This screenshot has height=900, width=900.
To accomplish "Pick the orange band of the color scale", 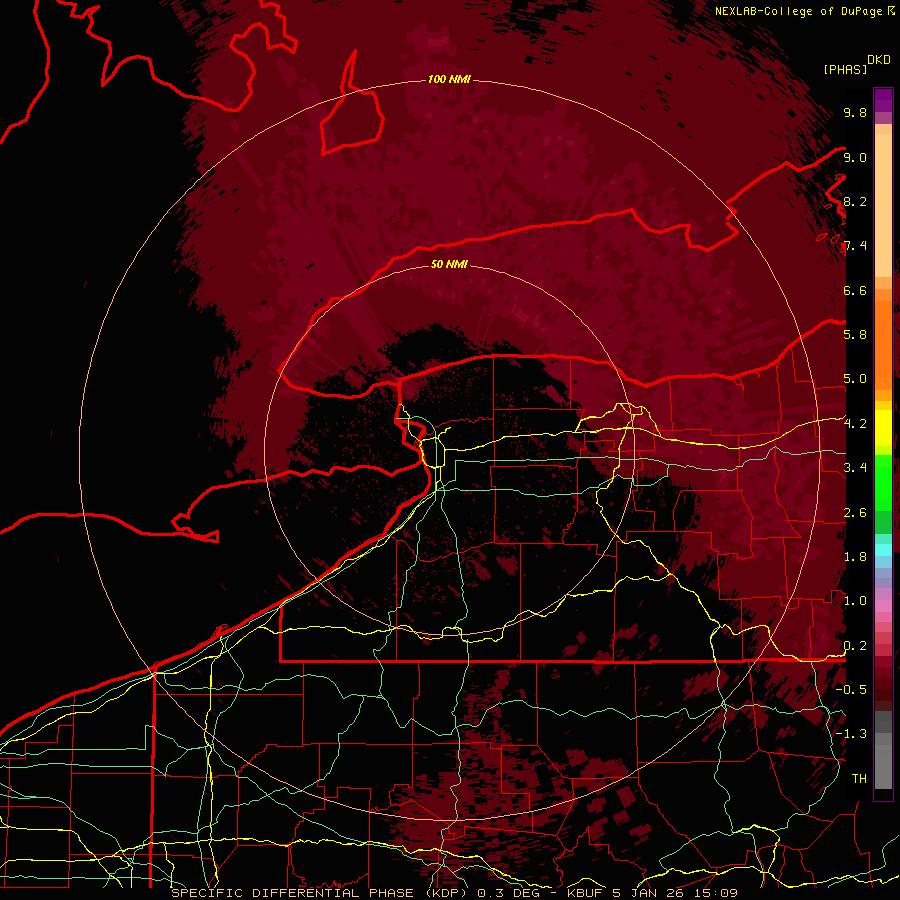I will pyautogui.click(x=883, y=345).
